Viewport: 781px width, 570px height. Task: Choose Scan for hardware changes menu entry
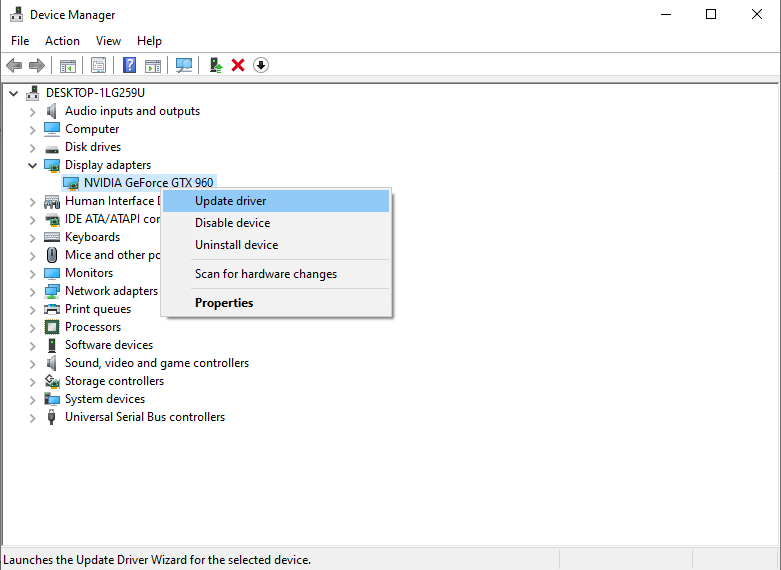[x=276, y=274]
